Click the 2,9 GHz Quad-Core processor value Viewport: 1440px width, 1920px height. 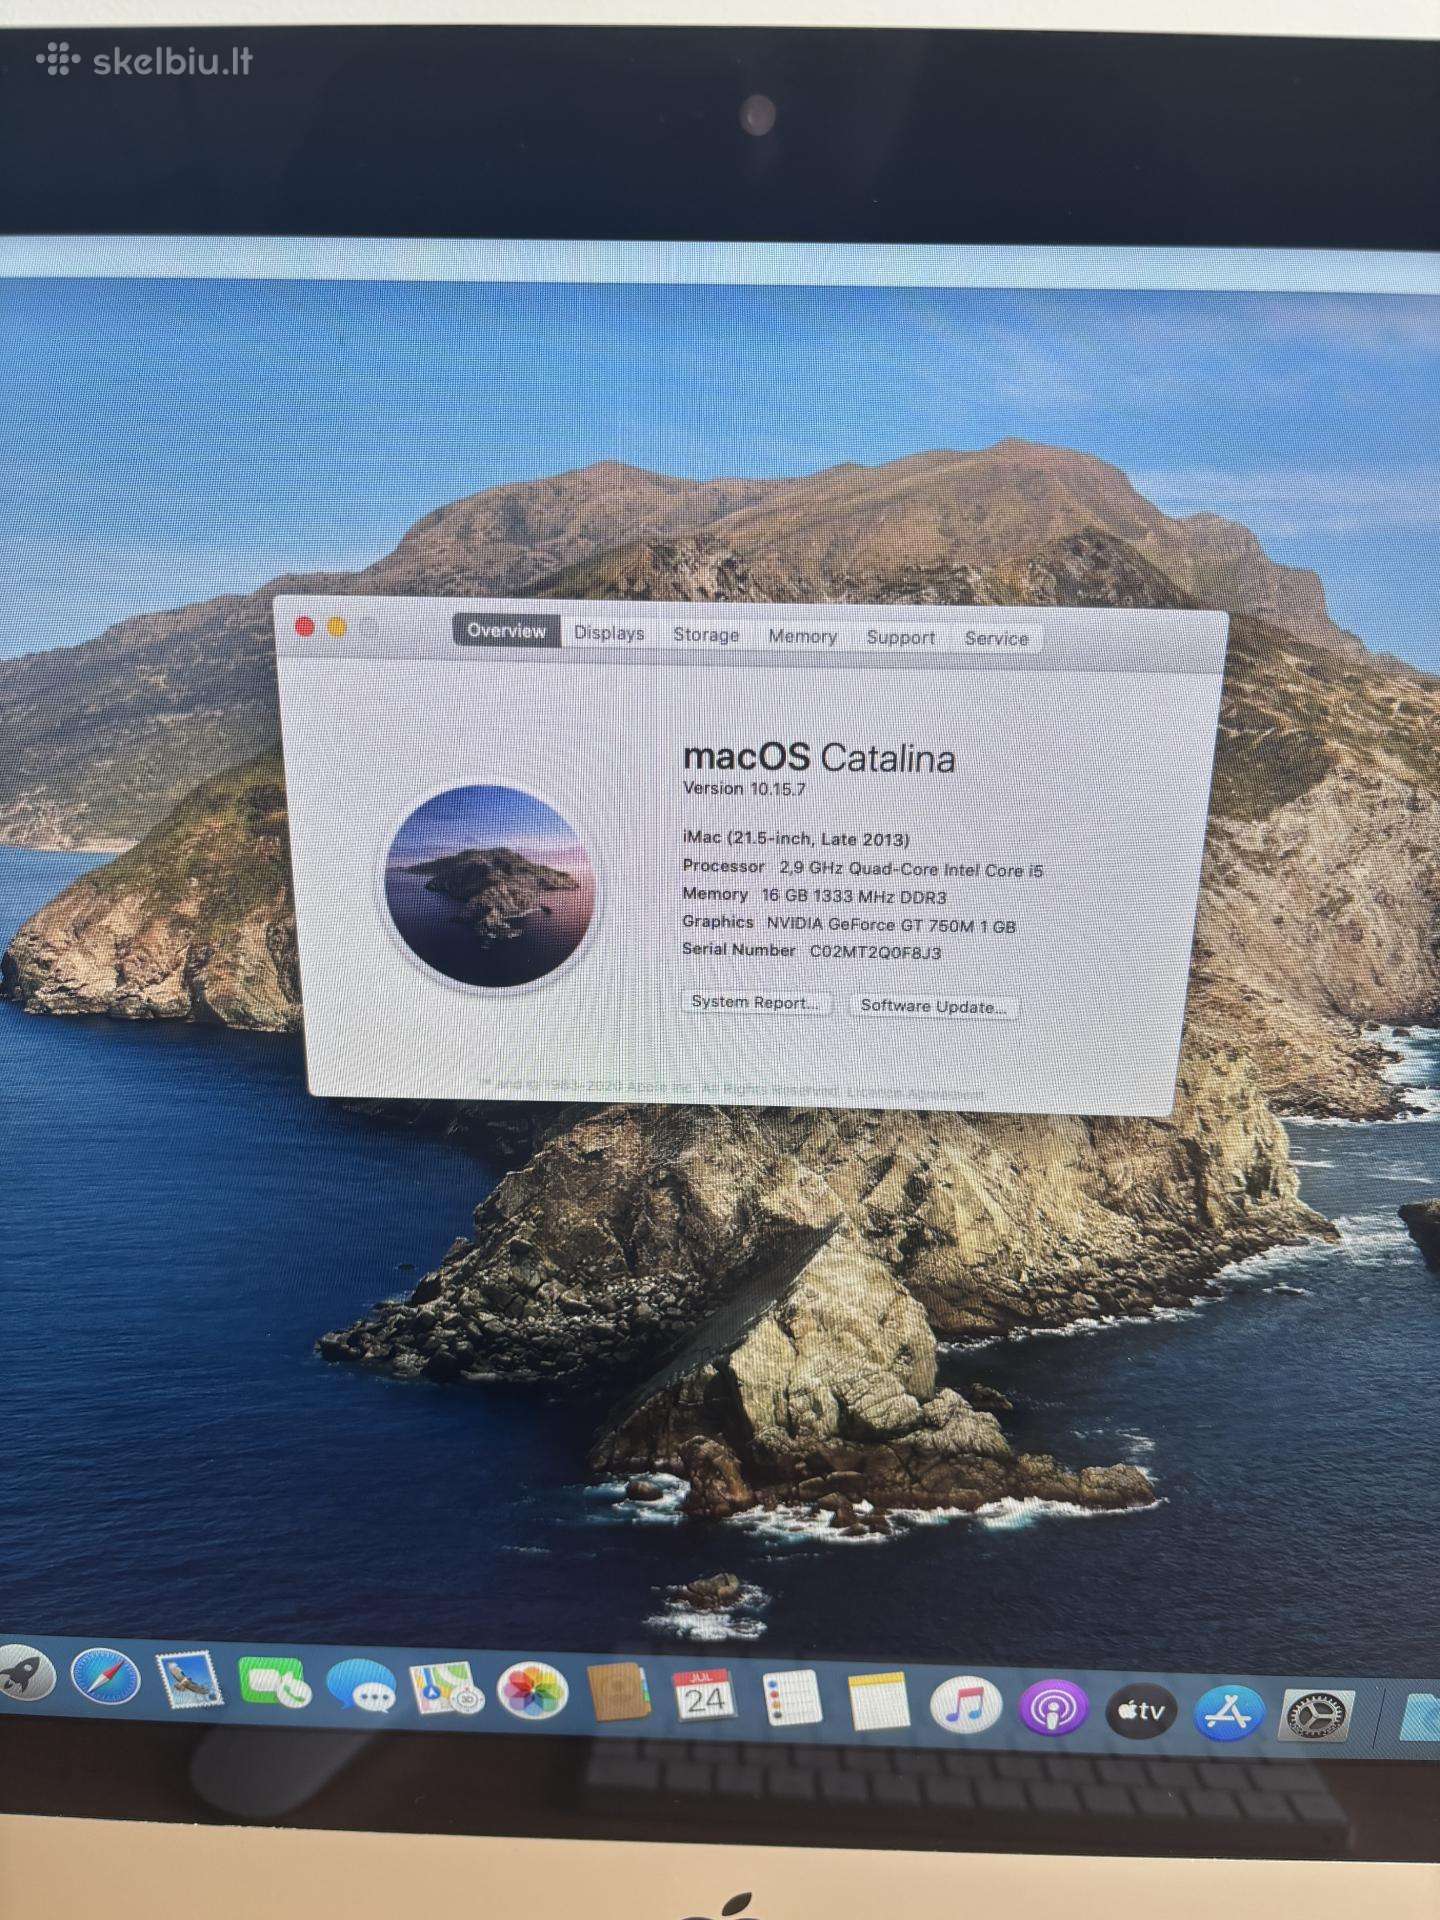pyautogui.click(x=911, y=869)
